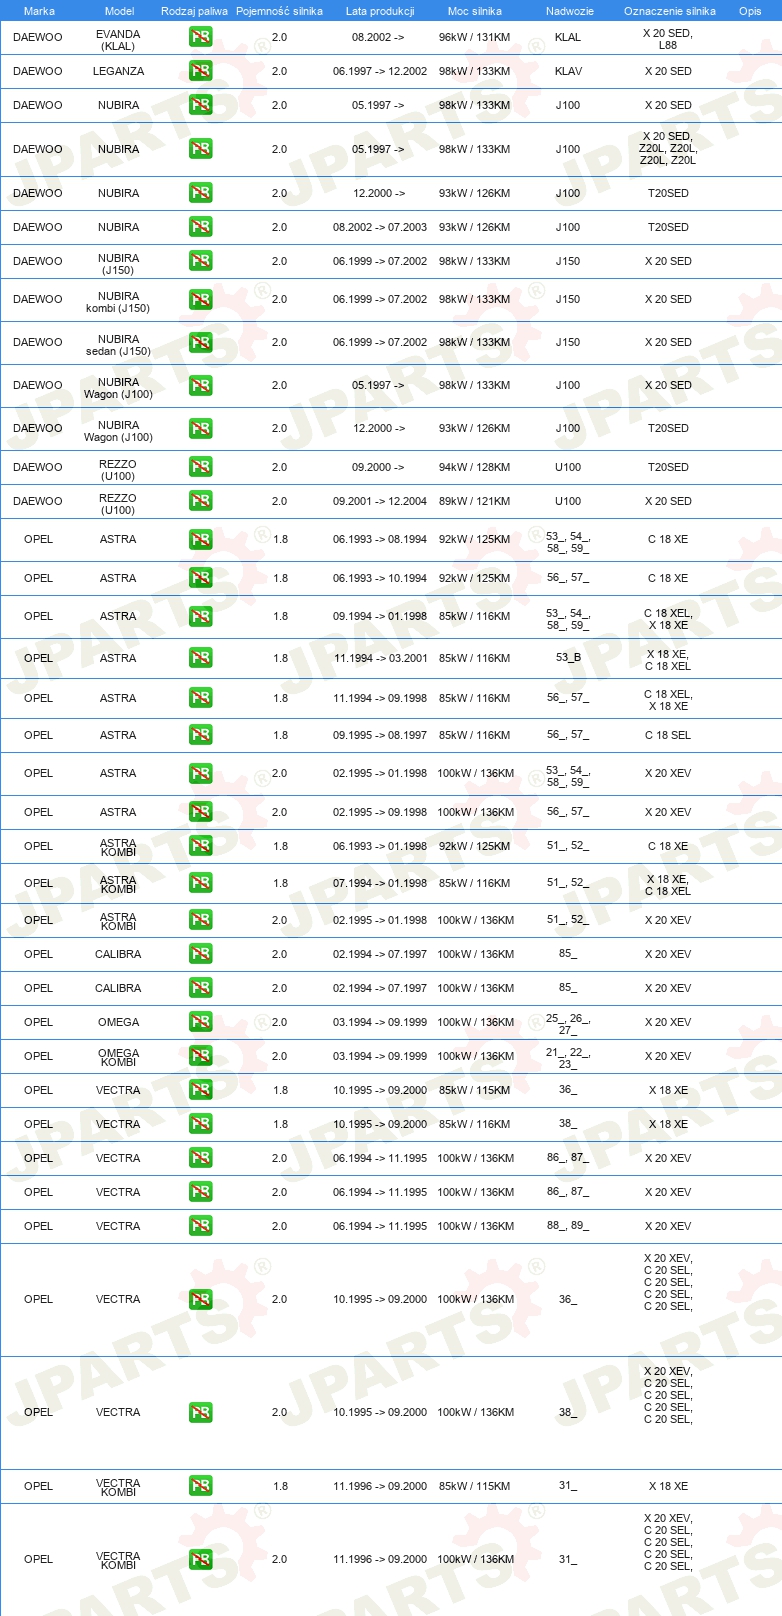Click fuel icon for Vectra 85kW / 115KM 36_ row

point(200,1090)
